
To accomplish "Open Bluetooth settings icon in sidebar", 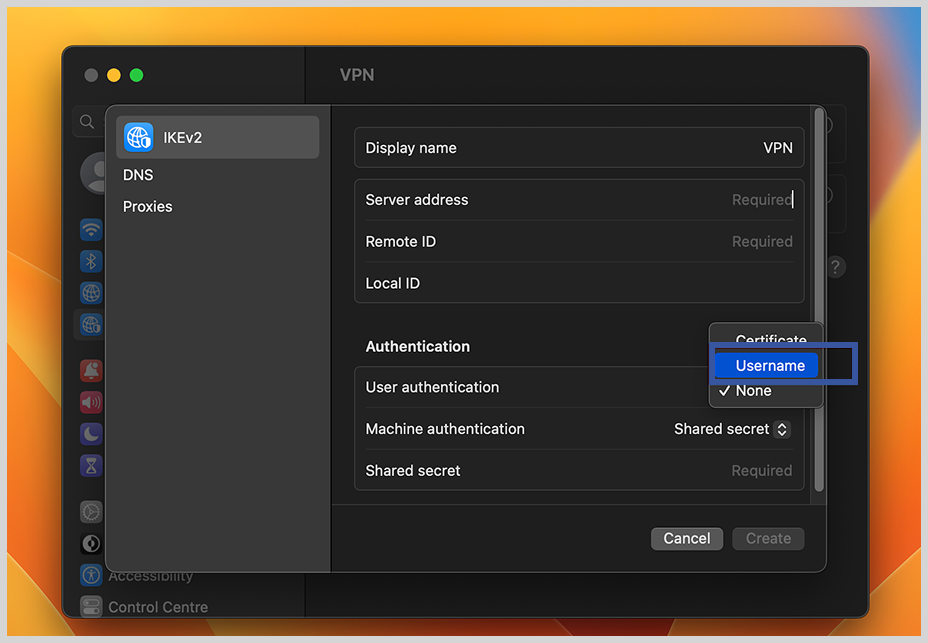I will pos(91,261).
